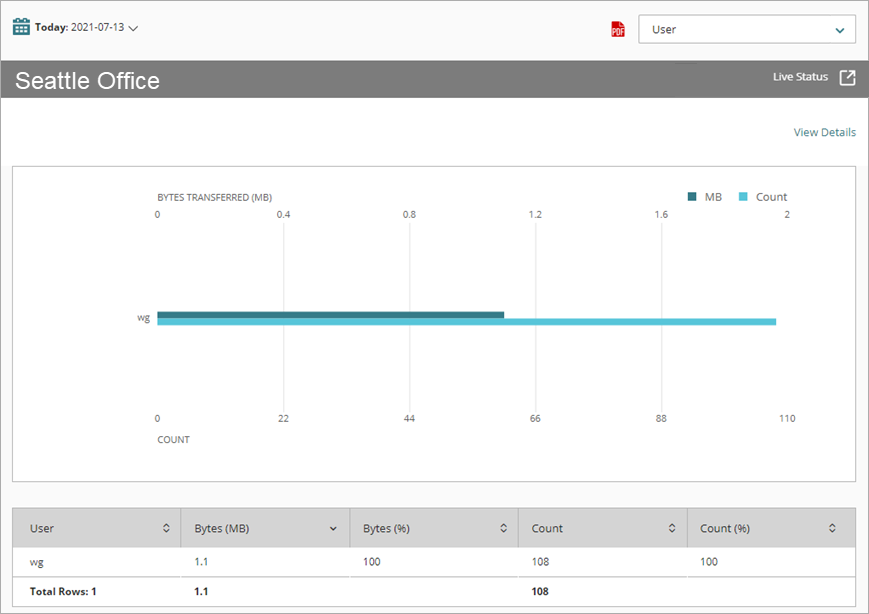Click the teal Count bar in the chart
869x614 pixels.
coord(465,322)
